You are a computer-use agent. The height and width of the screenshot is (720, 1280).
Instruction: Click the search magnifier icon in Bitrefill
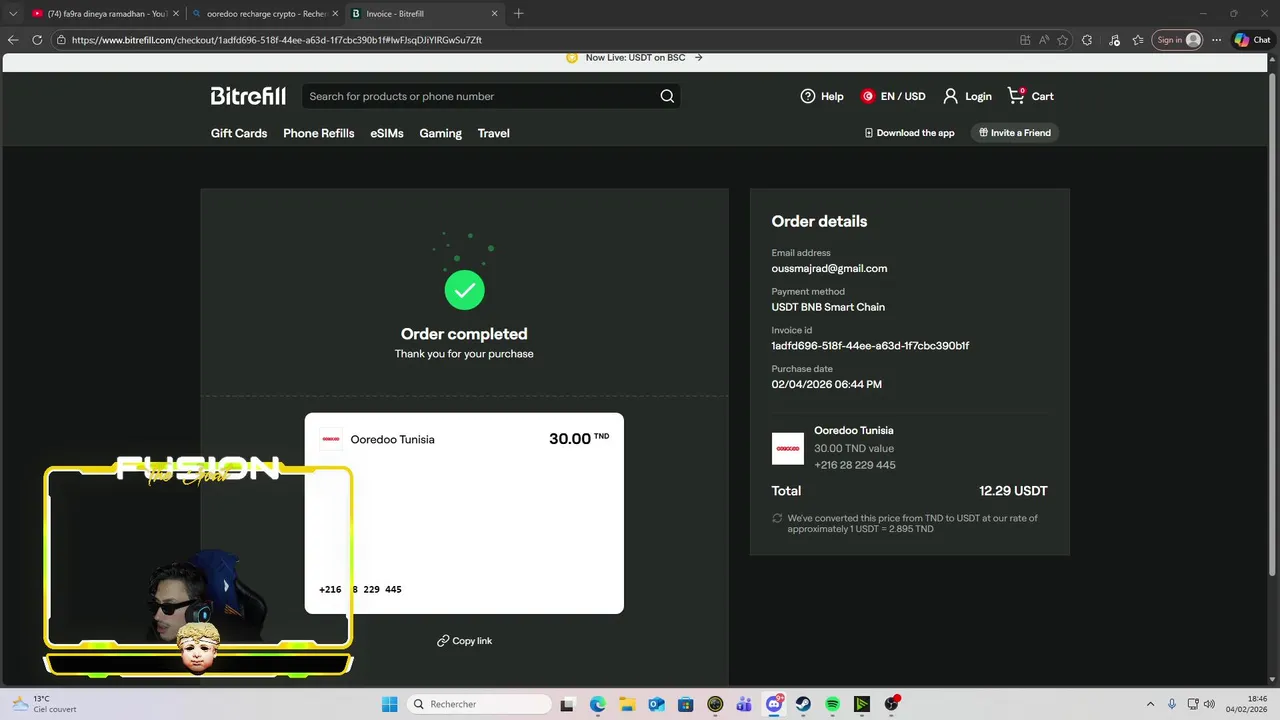click(x=667, y=96)
